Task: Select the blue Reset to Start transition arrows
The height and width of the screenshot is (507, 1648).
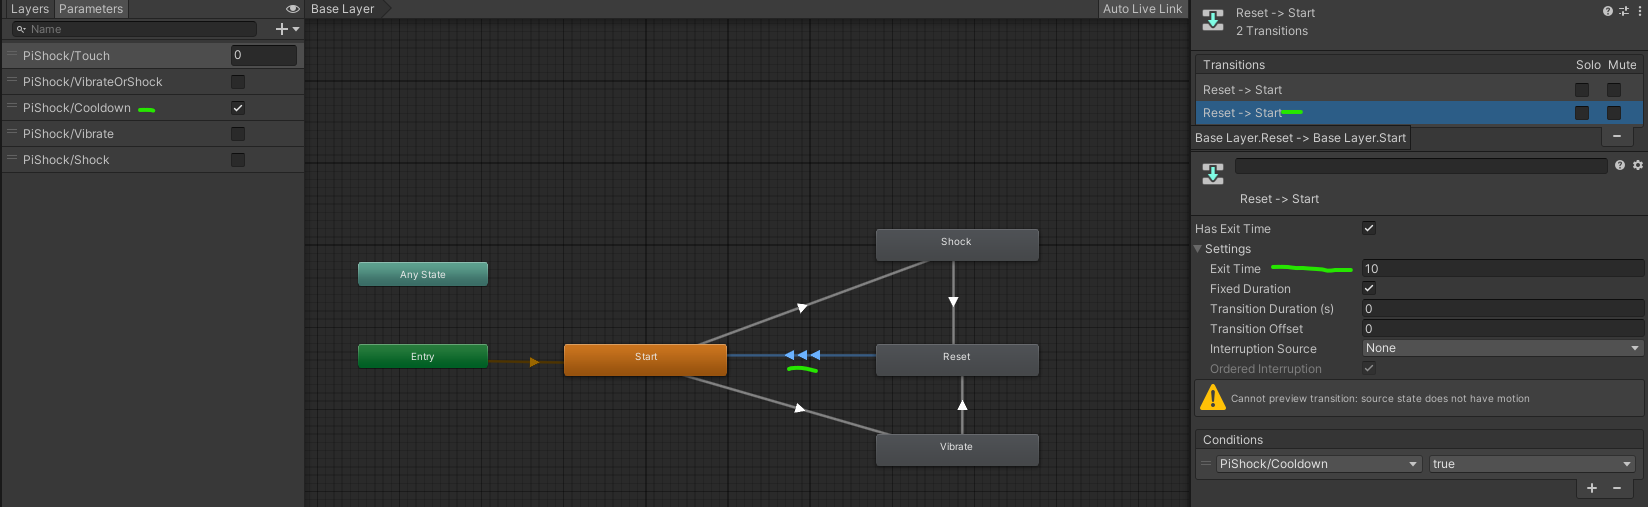Action: tap(802, 355)
